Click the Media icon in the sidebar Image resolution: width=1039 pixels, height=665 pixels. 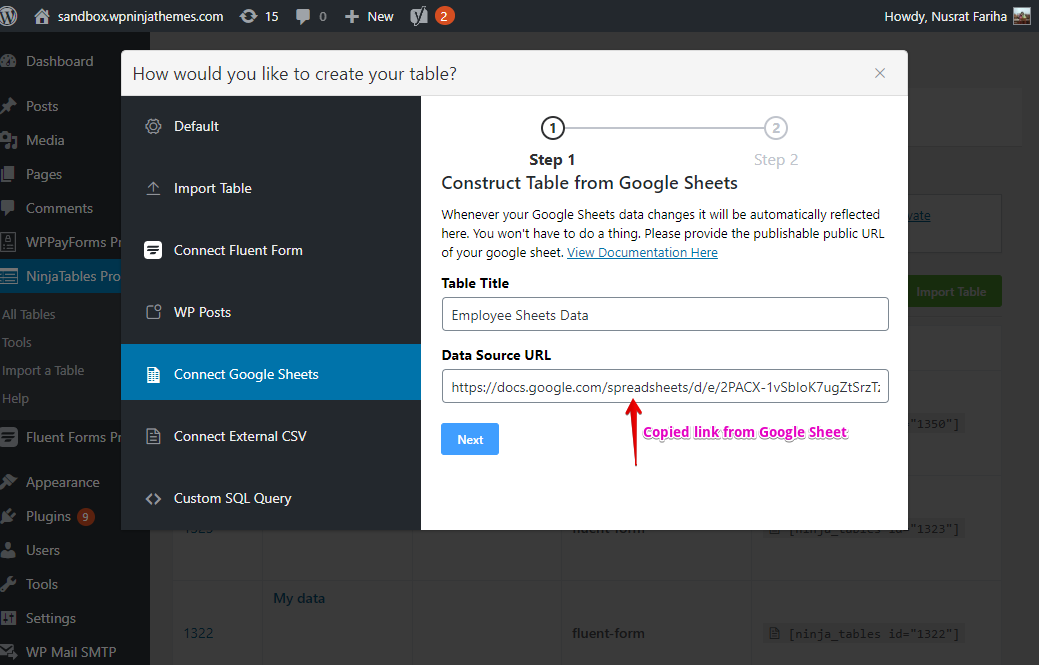pyautogui.click(x=8, y=140)
